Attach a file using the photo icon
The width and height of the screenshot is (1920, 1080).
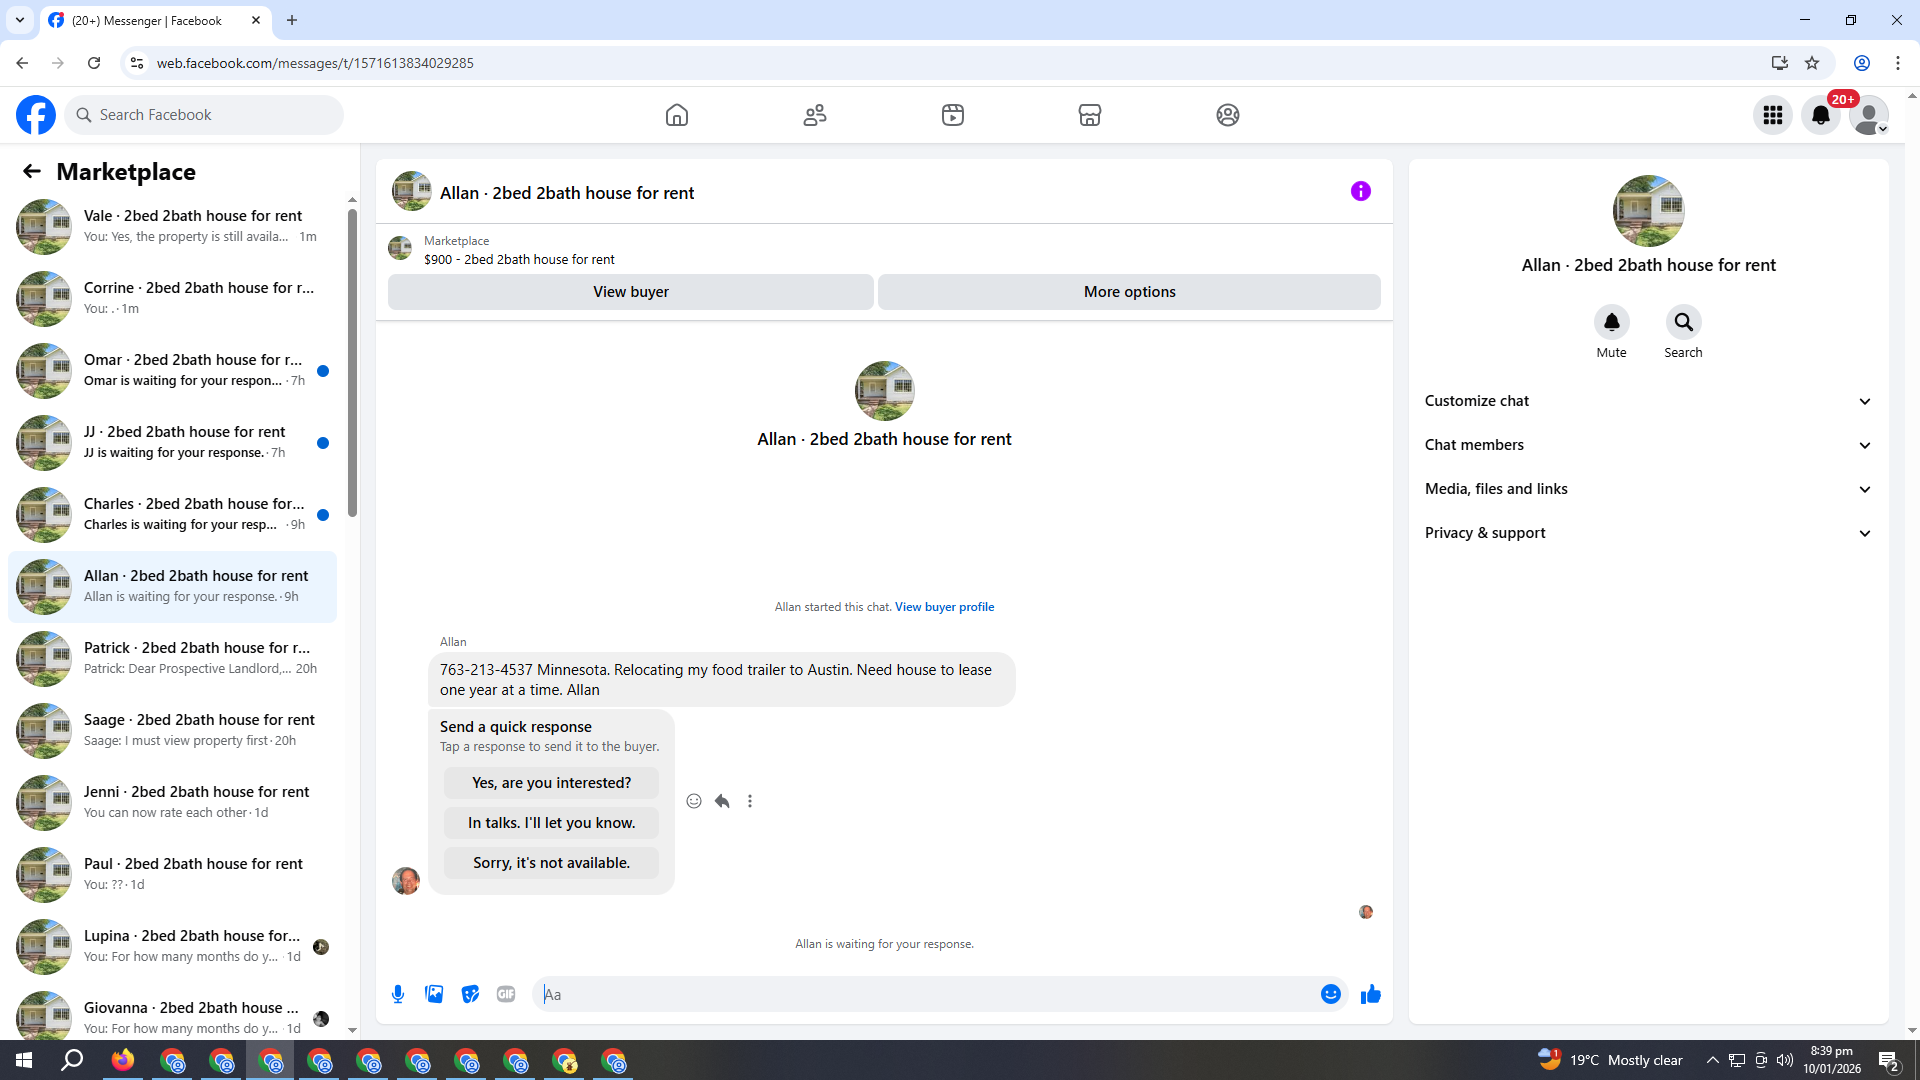coord(434,994)
